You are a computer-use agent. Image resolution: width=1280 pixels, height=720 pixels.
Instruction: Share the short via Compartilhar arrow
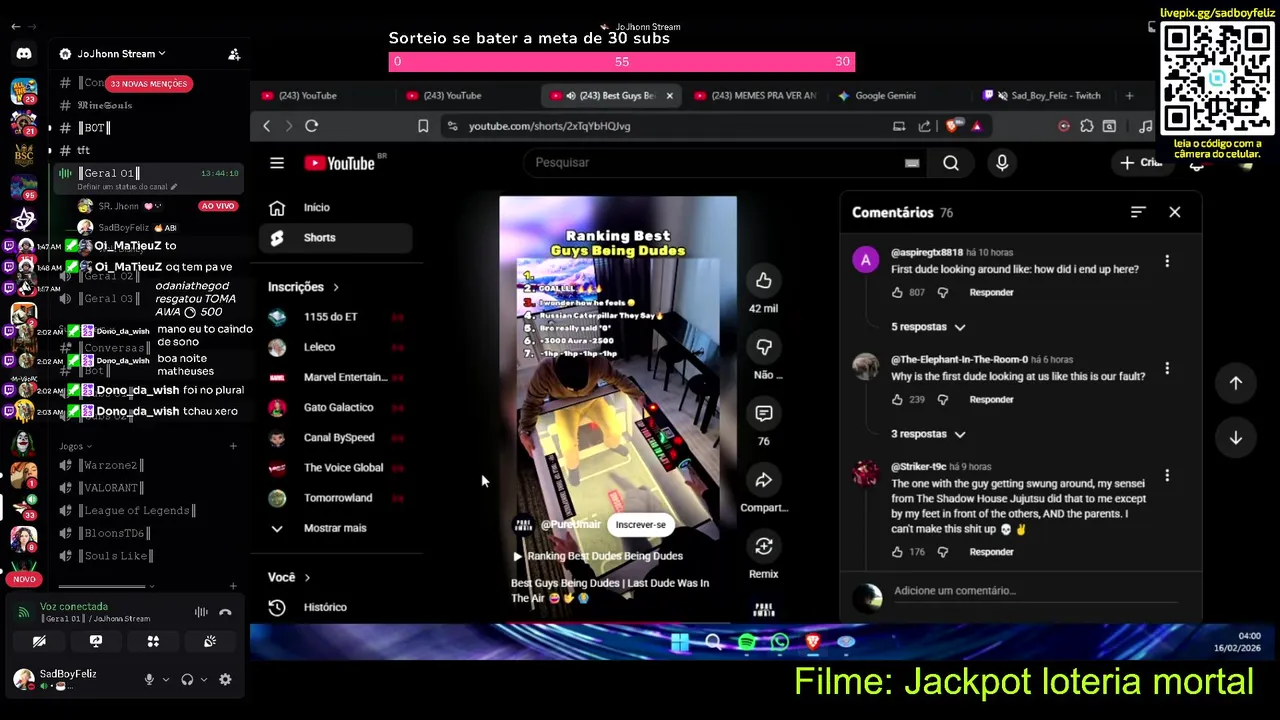(764, 480)
